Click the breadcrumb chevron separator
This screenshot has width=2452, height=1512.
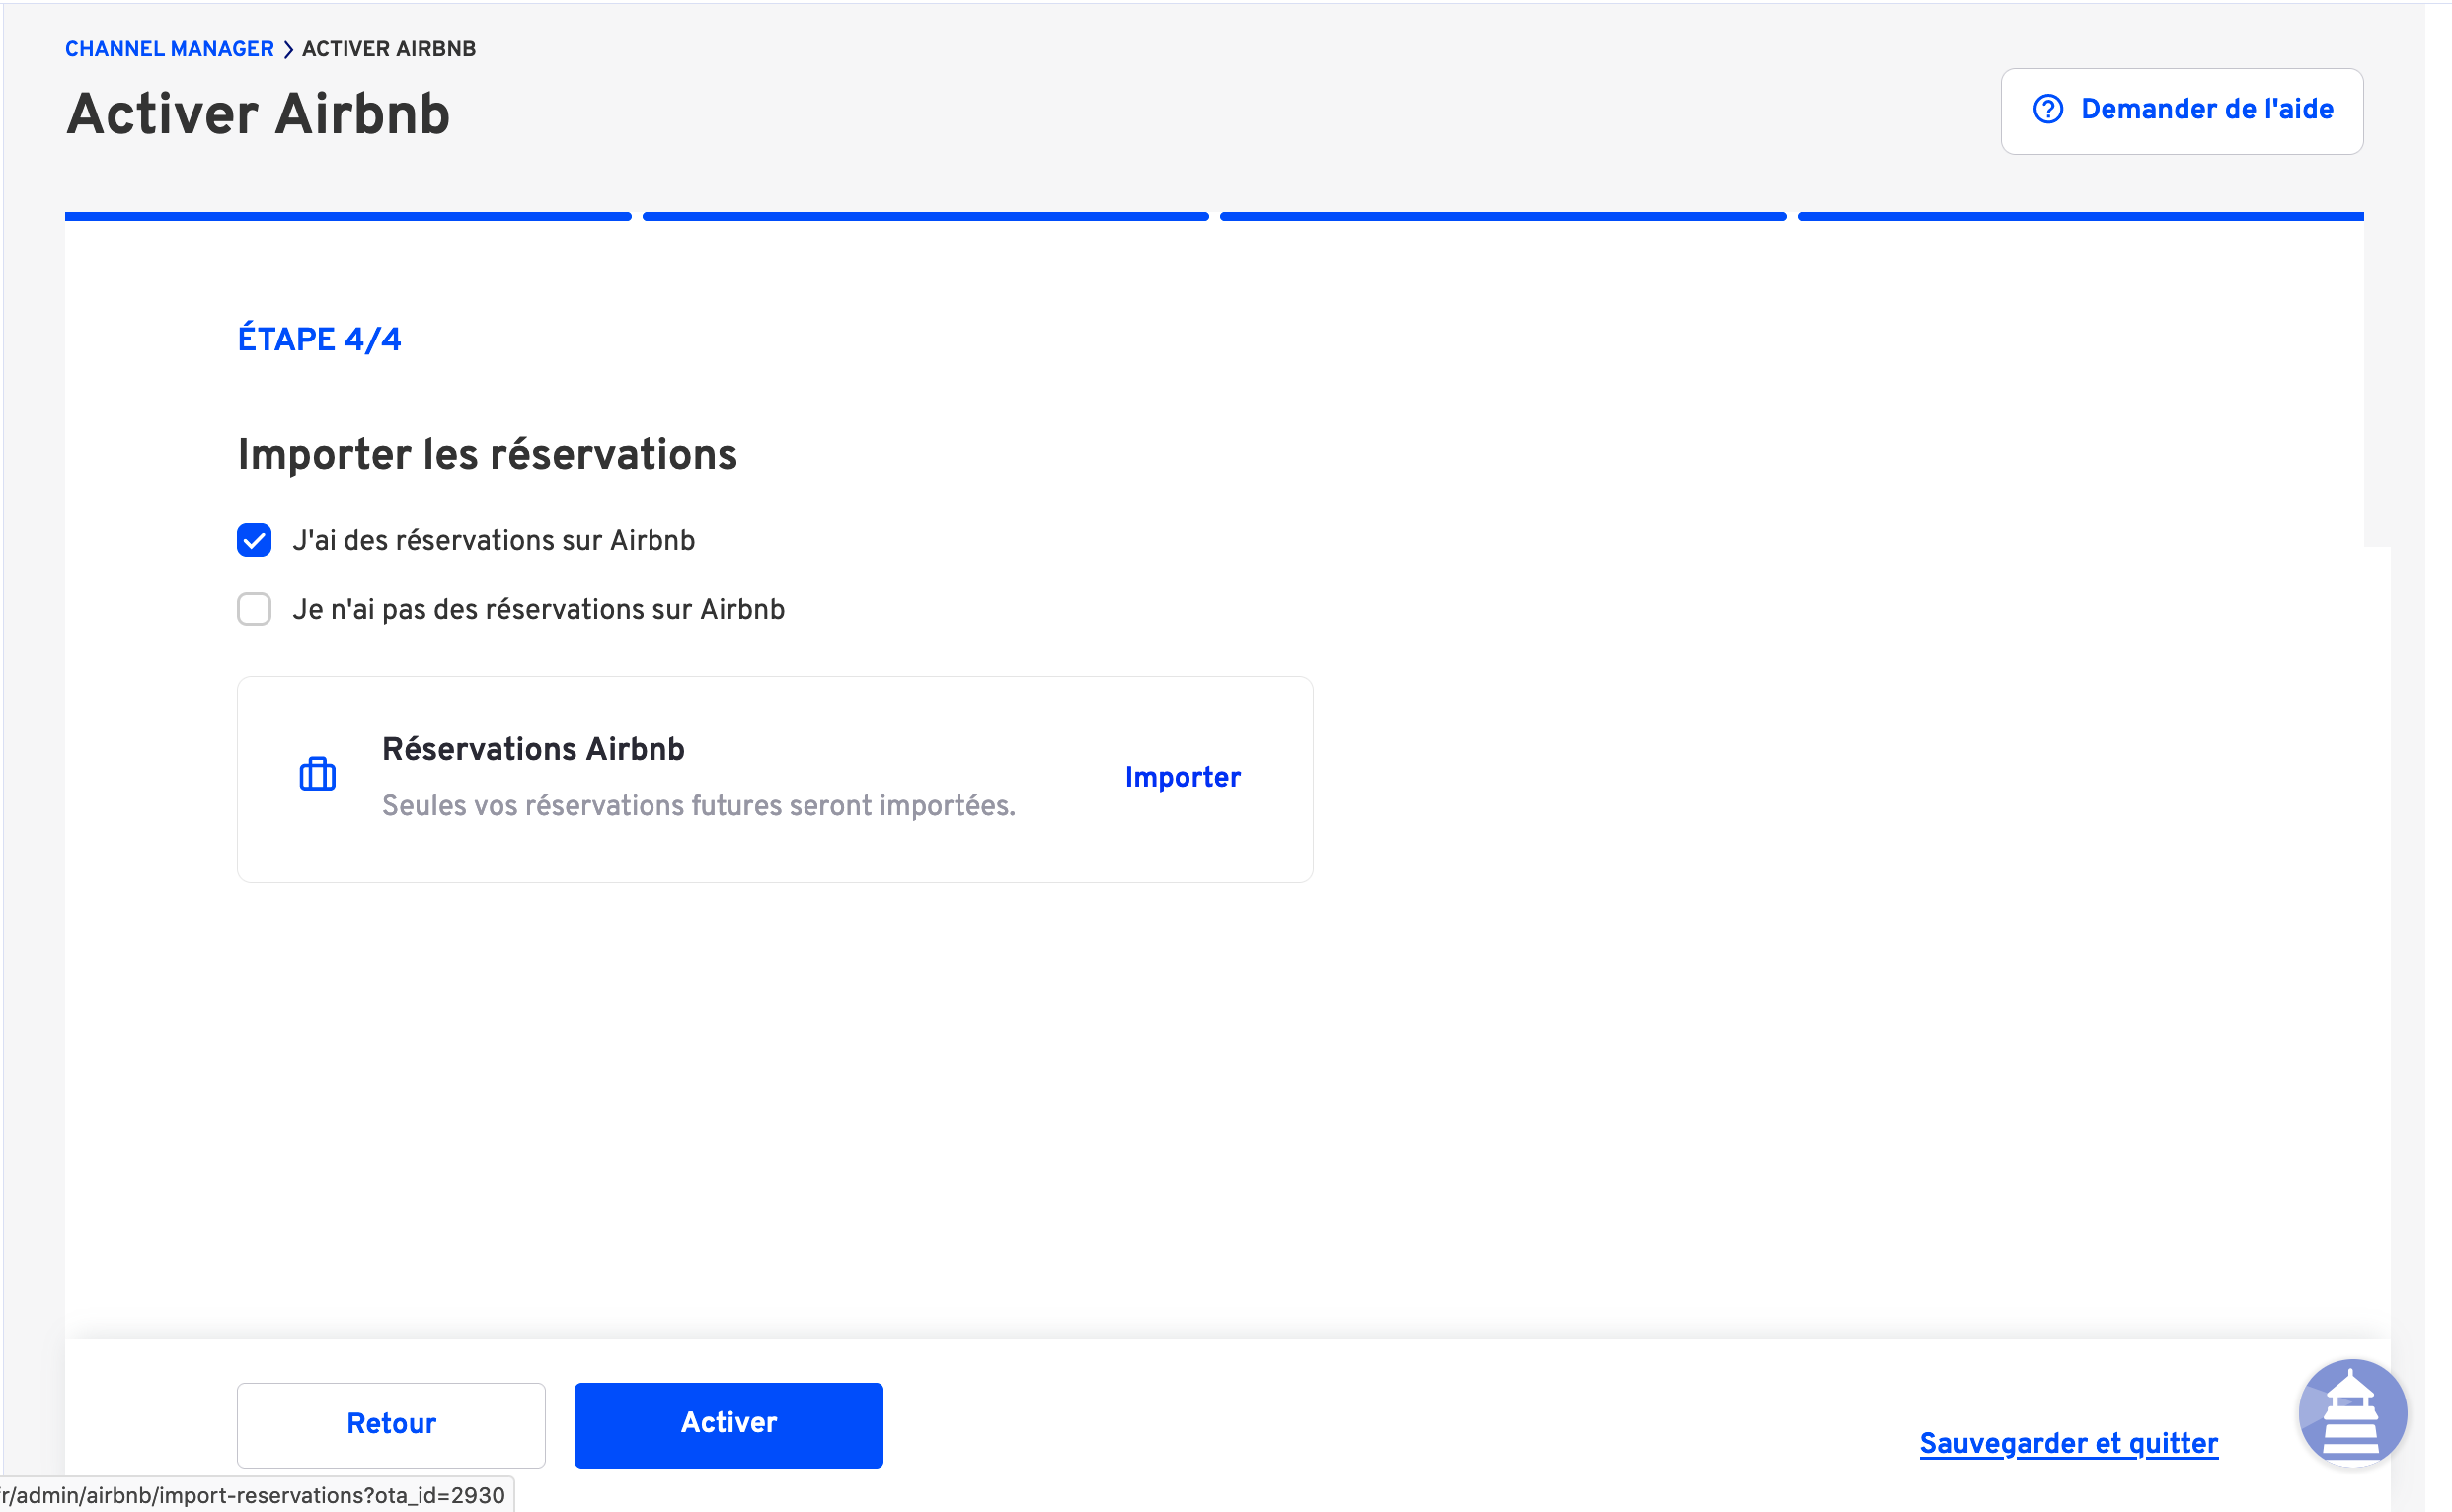coord(288,49)
